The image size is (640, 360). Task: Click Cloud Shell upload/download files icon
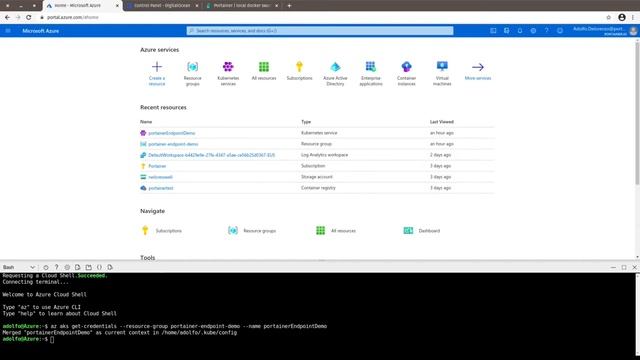click(78, 267)
